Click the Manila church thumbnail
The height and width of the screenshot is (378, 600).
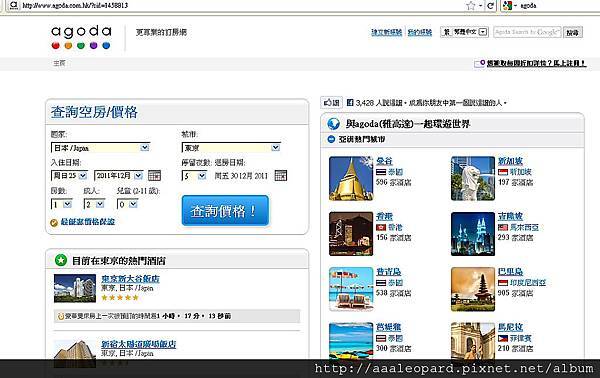473,341
